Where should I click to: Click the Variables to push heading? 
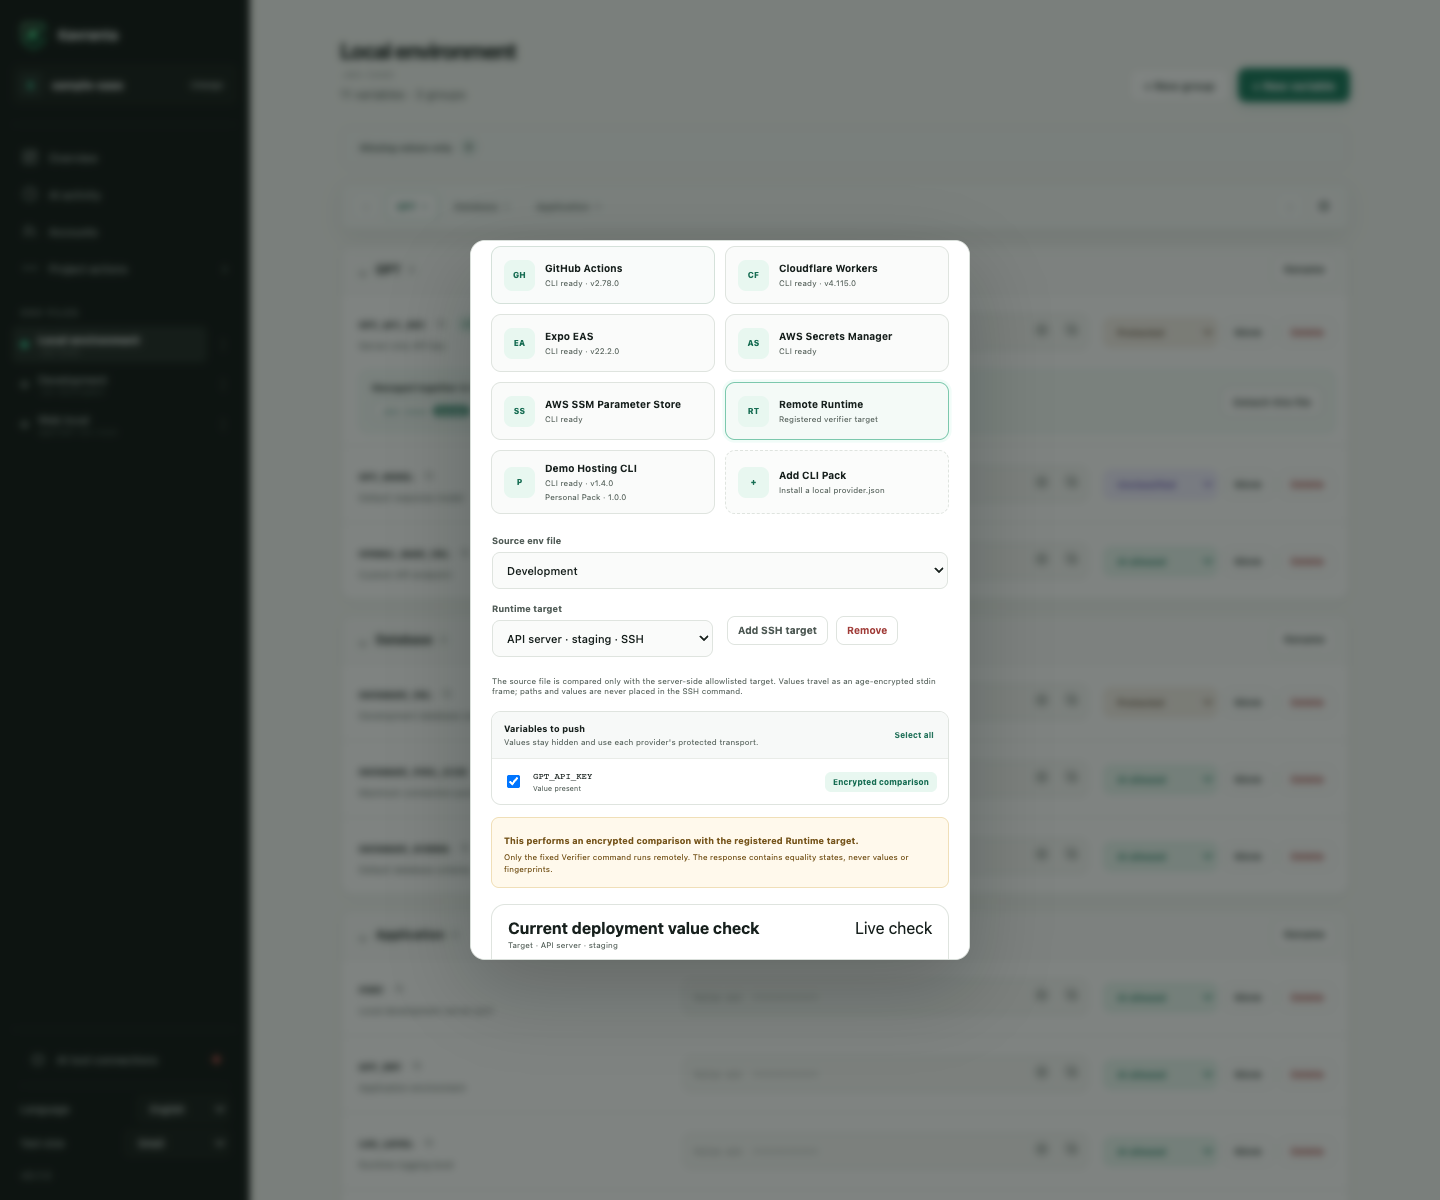[x=544, y=729]
